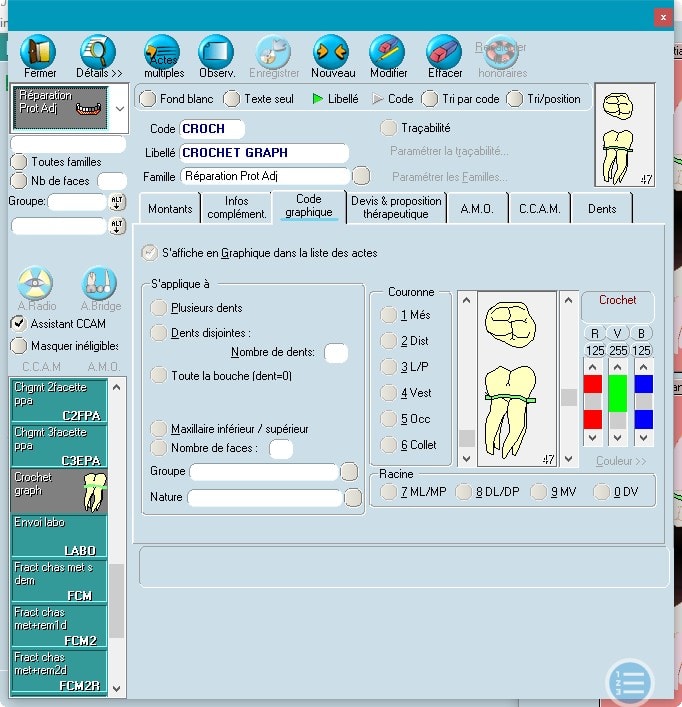Open the A.Bridge assistant icon

(99, 284)
